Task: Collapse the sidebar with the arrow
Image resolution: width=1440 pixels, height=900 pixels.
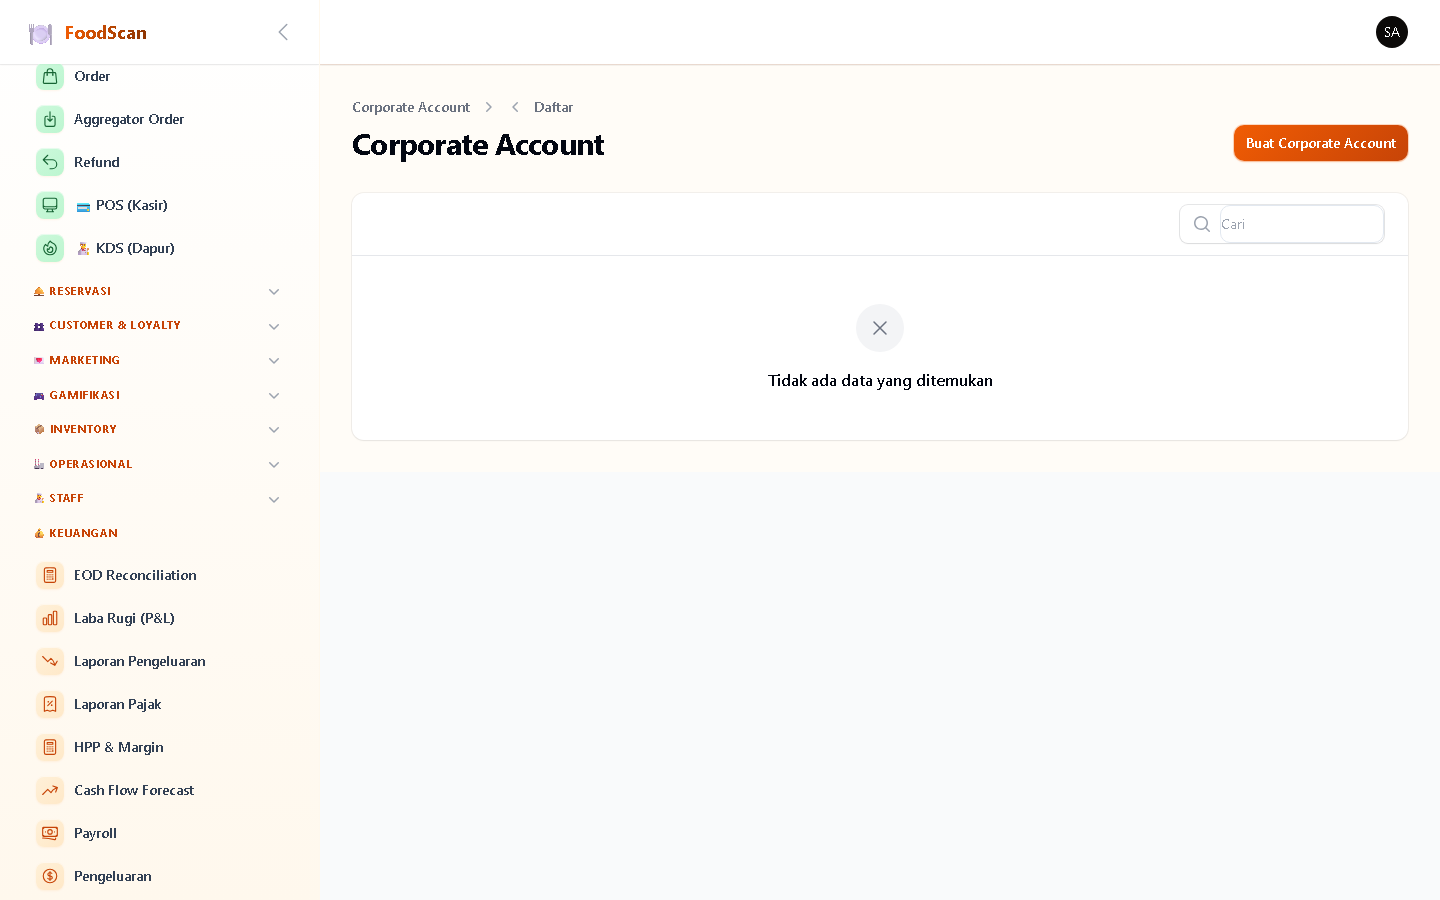Action: coord(283,32)
